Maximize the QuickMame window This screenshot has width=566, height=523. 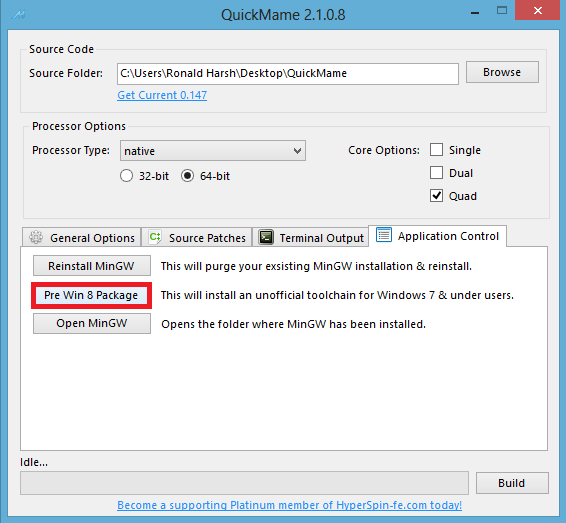[x=502, y=10]
